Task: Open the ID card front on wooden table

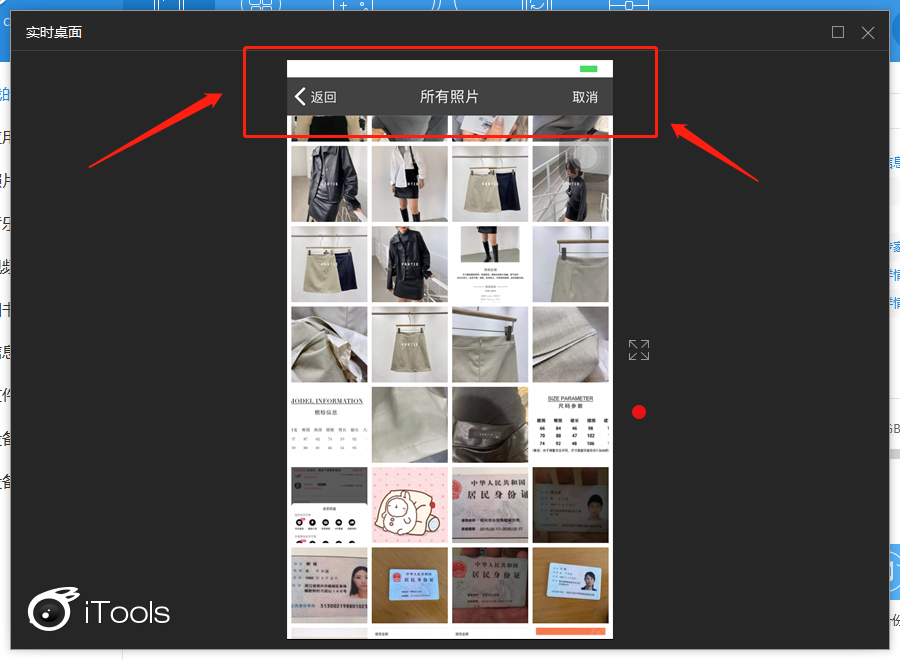Action: tap(571, 585)
